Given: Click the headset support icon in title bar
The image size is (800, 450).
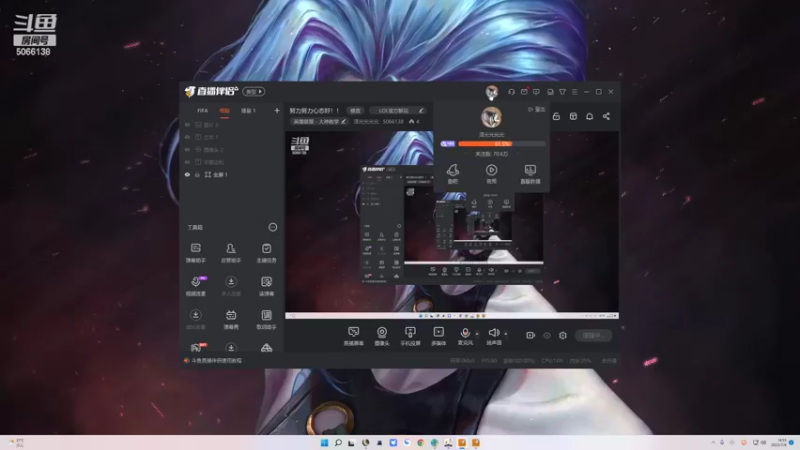Looking at the screenshot, I should (511, 92).
